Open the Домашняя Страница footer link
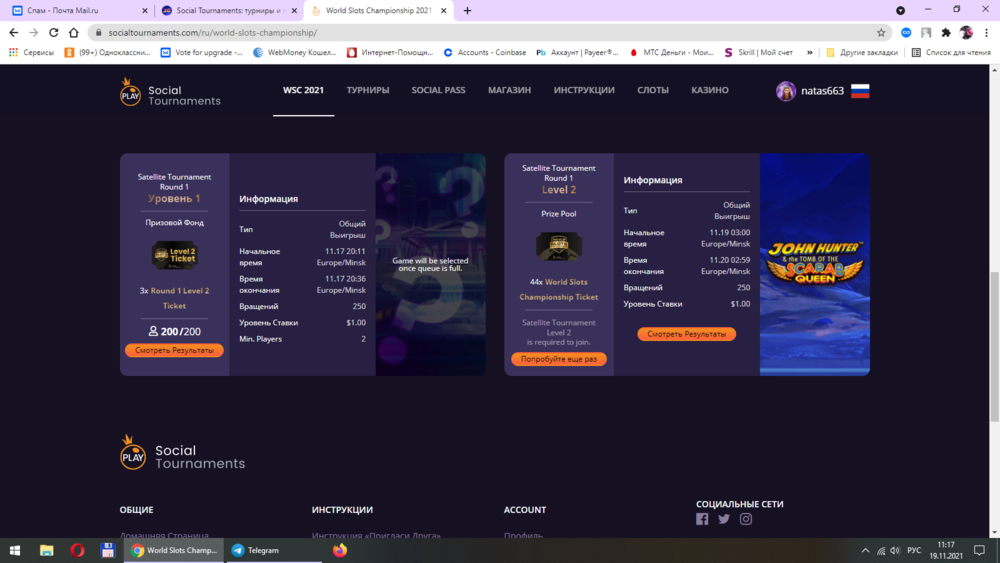The image size is (1000, 563). 164,535
